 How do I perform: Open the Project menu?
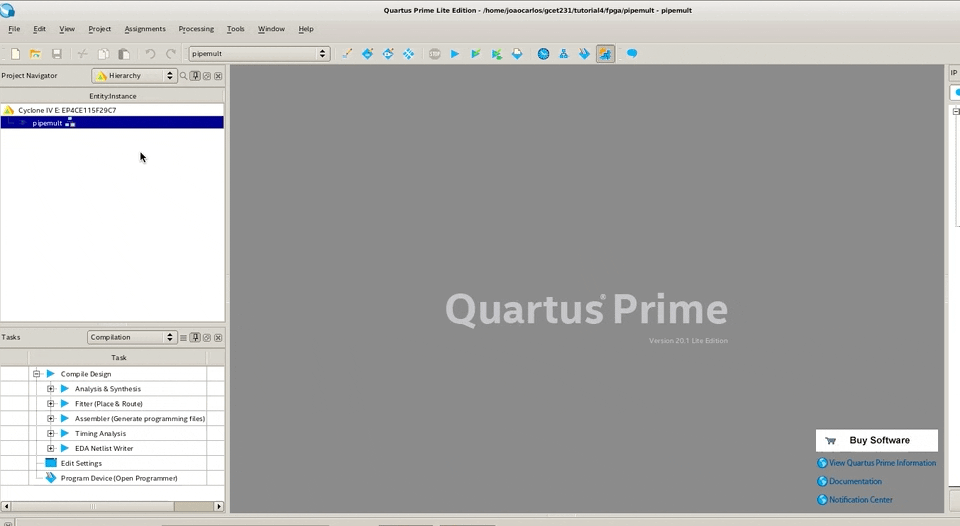(x=99, y=29)
